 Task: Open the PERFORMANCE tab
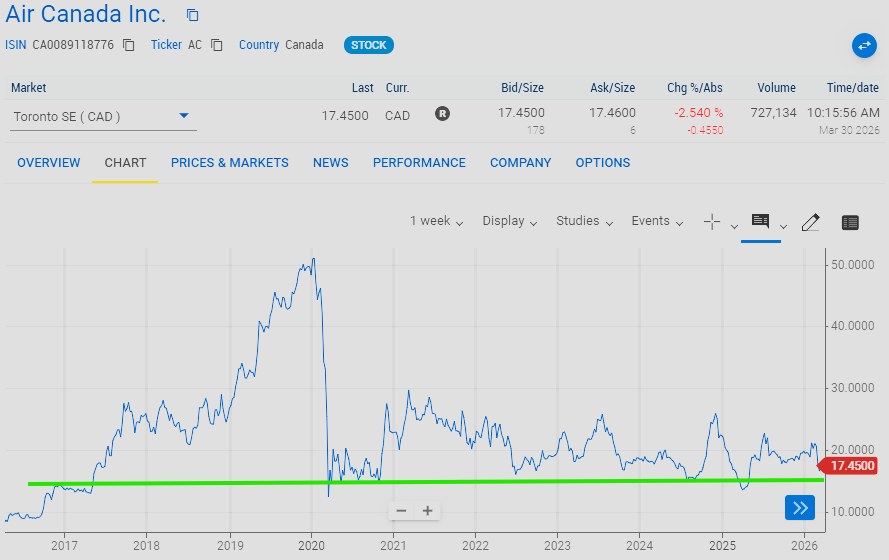419,163
